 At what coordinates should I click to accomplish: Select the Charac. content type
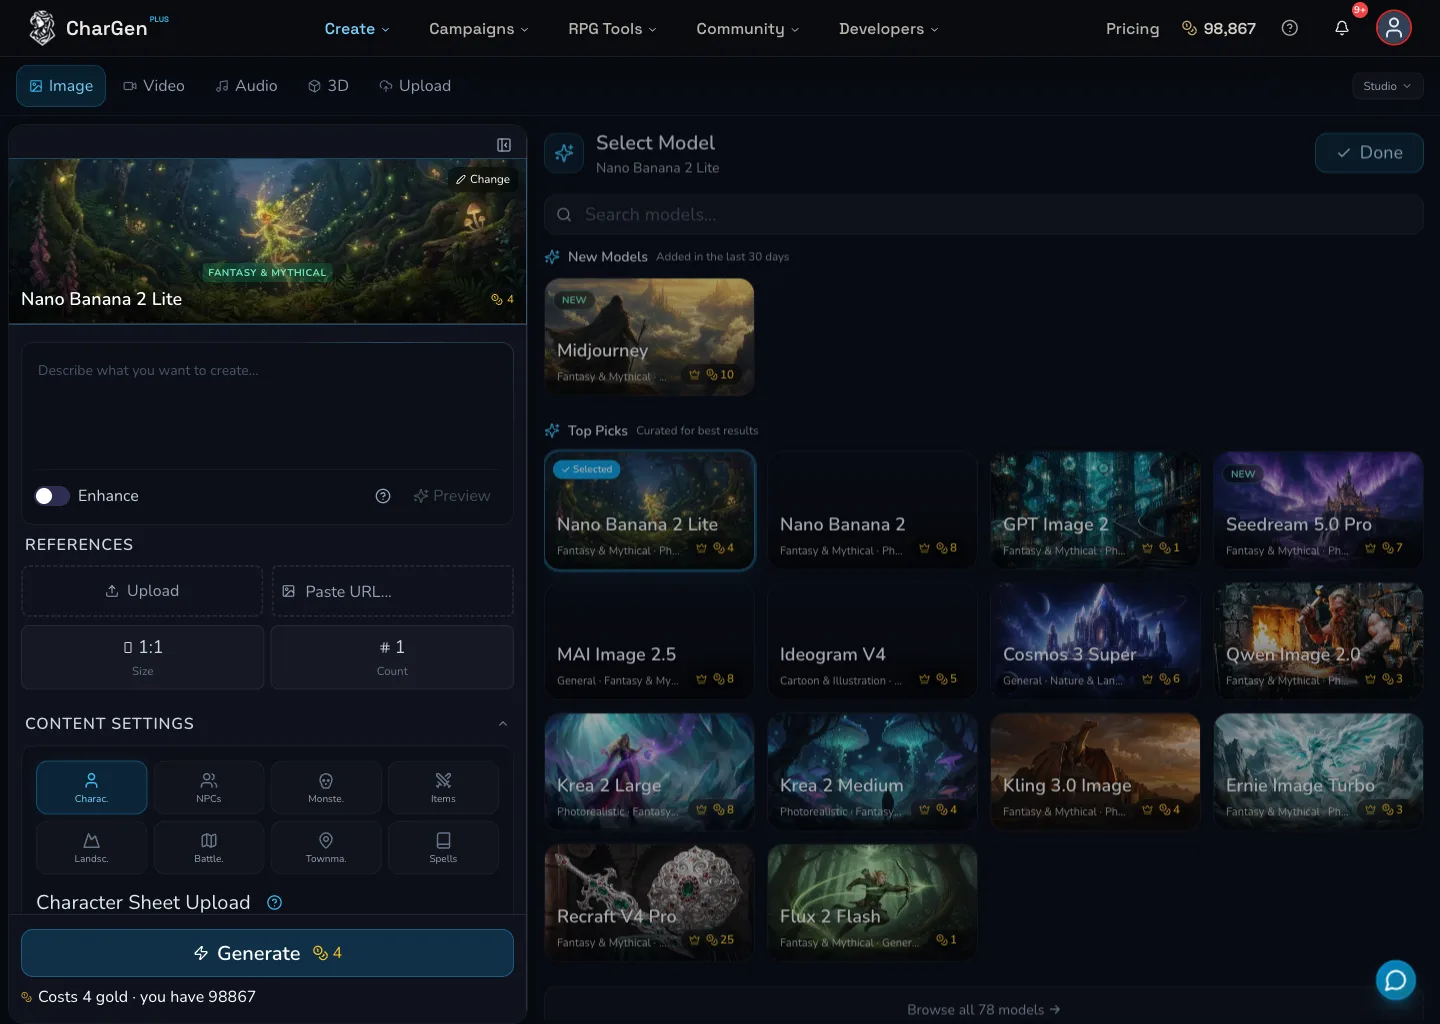point(91,787)
